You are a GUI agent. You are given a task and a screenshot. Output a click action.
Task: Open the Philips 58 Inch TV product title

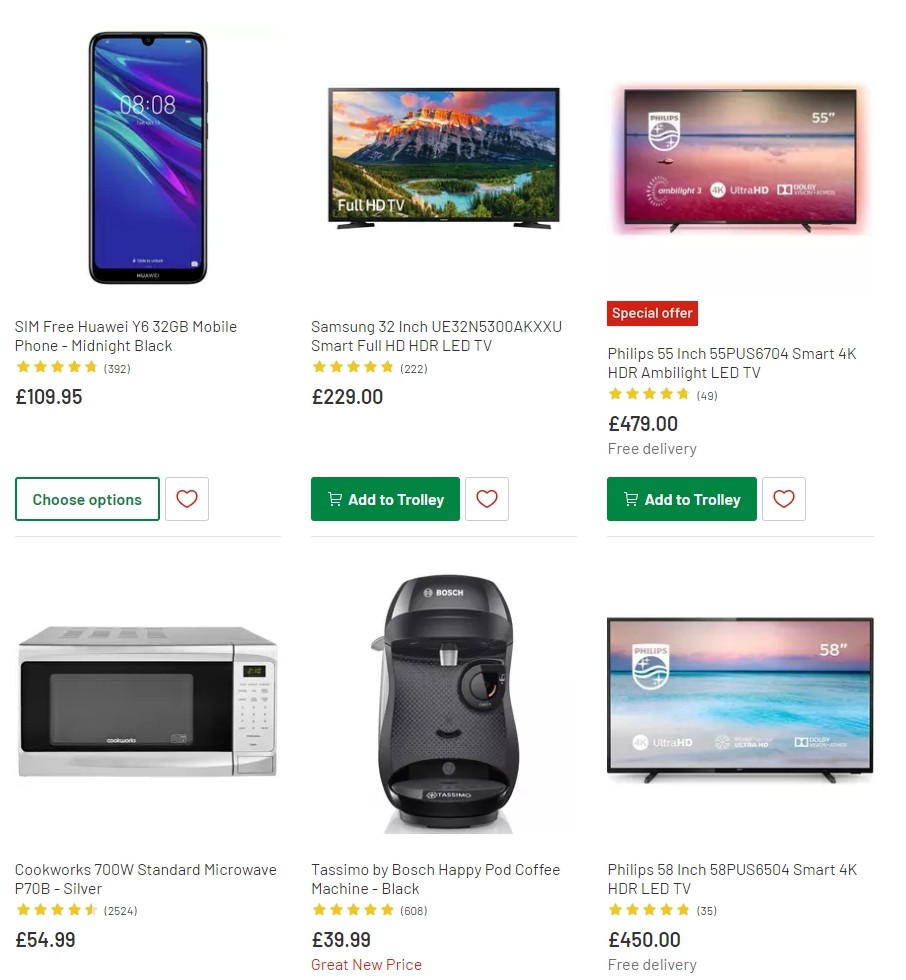click(x=732, y=879)
